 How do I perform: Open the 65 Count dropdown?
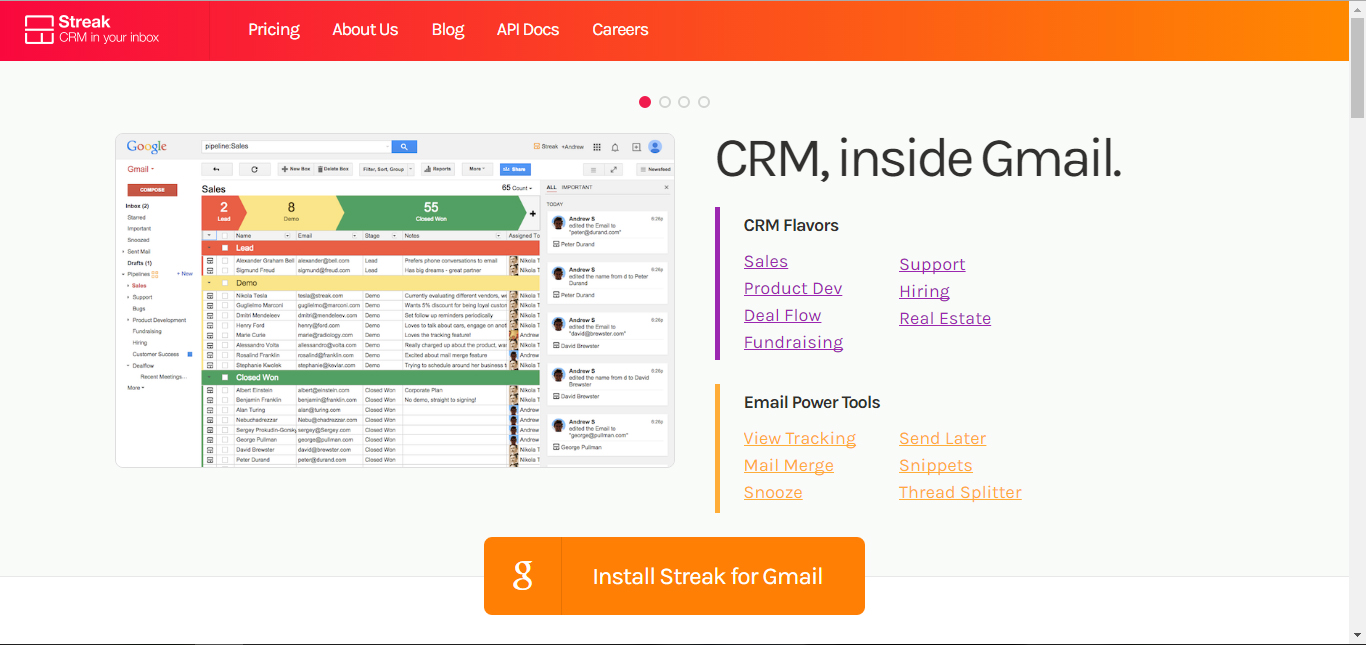(517, 188)
